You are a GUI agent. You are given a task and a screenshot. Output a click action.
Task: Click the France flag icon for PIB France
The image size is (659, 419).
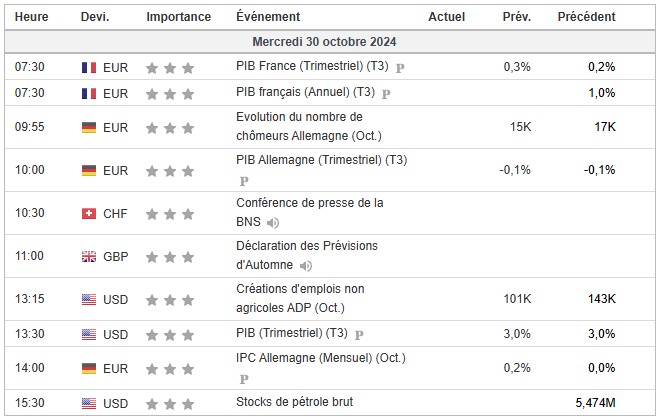click(x=87, y=67)
